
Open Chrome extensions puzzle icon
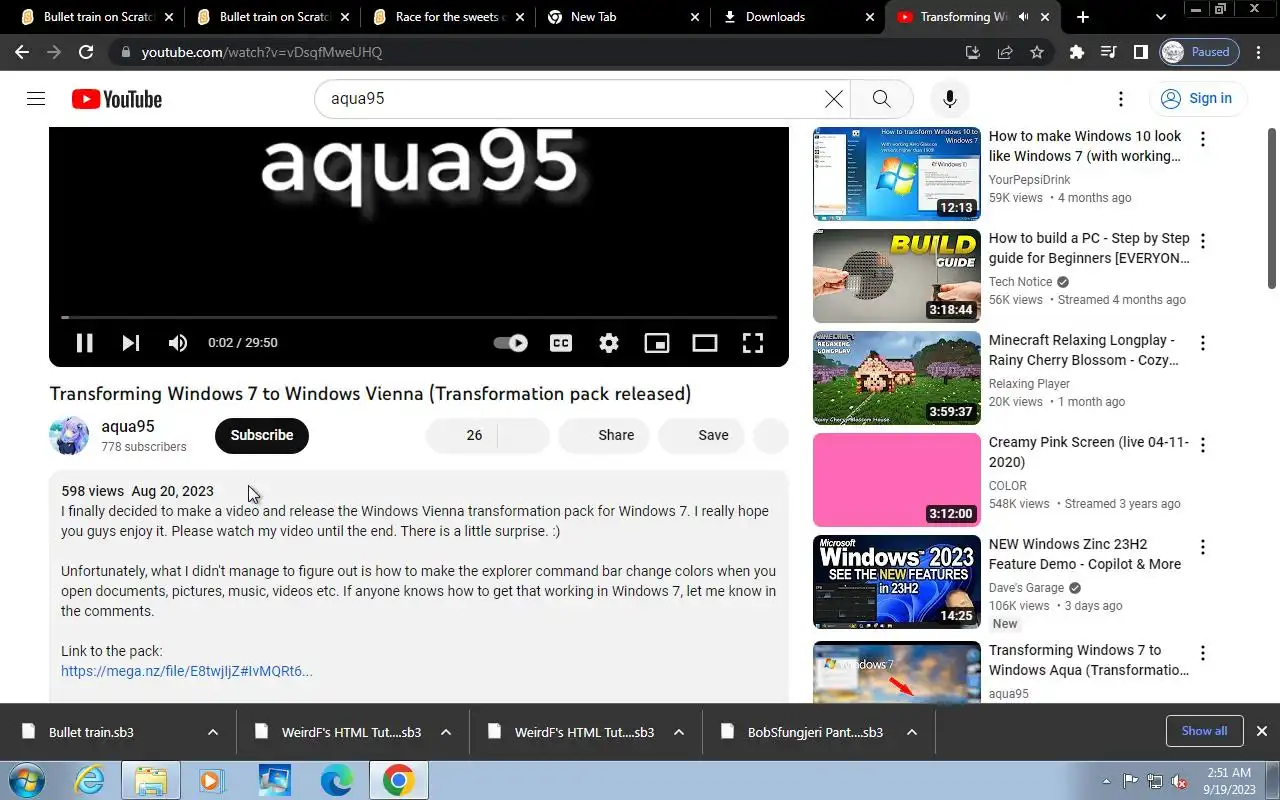pyautogui.click(x=1077, y=52)
